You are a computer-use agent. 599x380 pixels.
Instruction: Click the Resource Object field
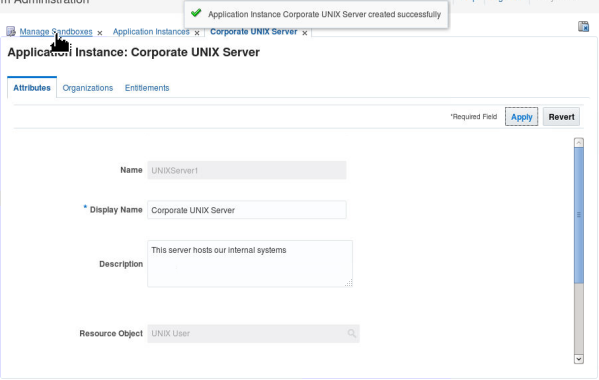(253, 333)
